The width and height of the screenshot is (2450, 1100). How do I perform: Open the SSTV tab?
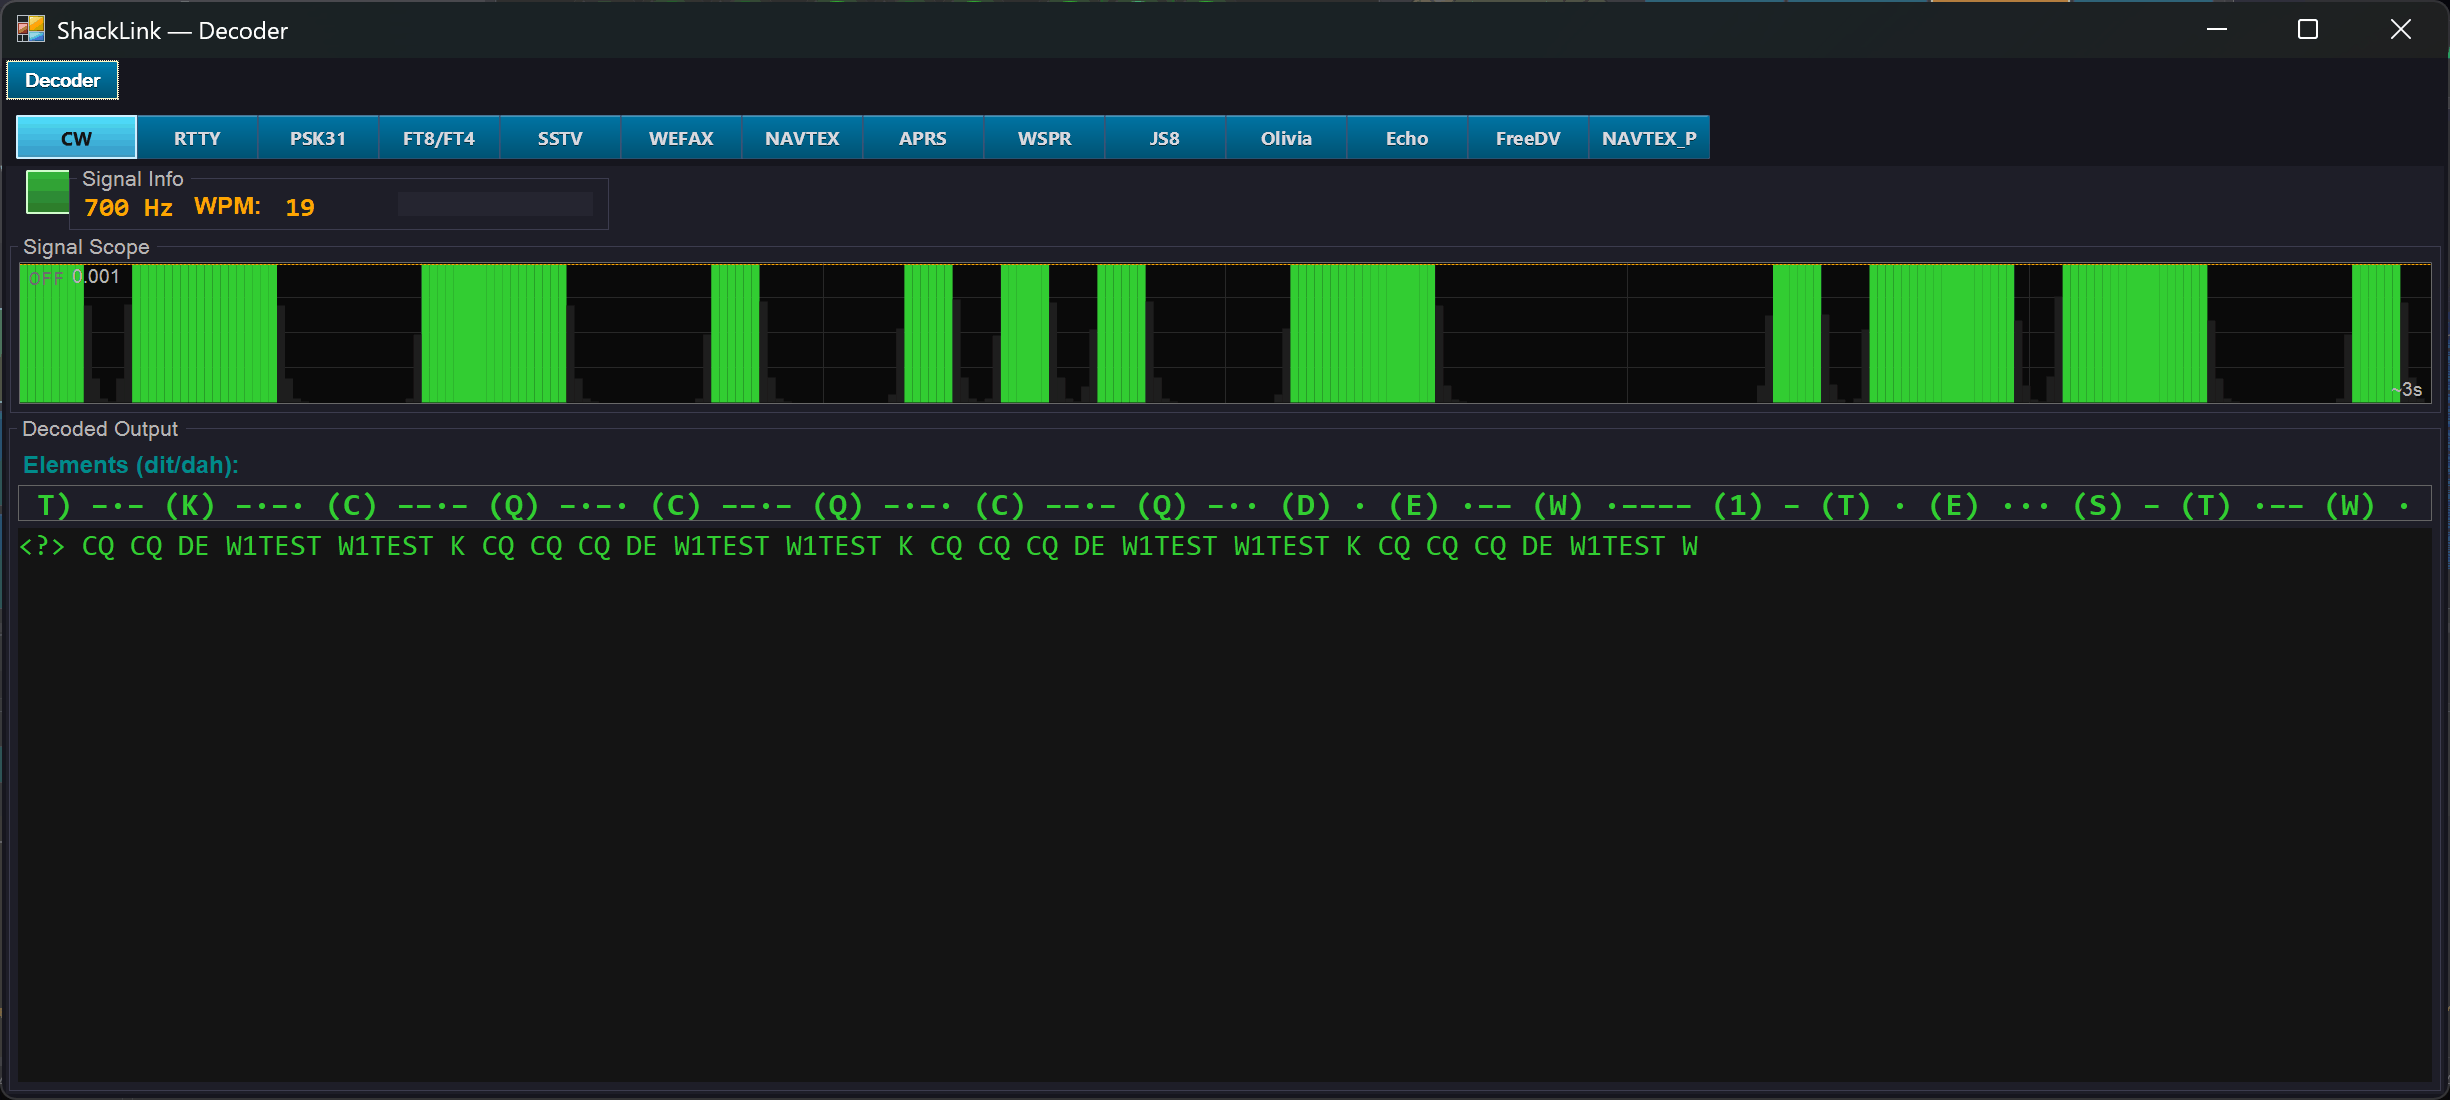560,138
